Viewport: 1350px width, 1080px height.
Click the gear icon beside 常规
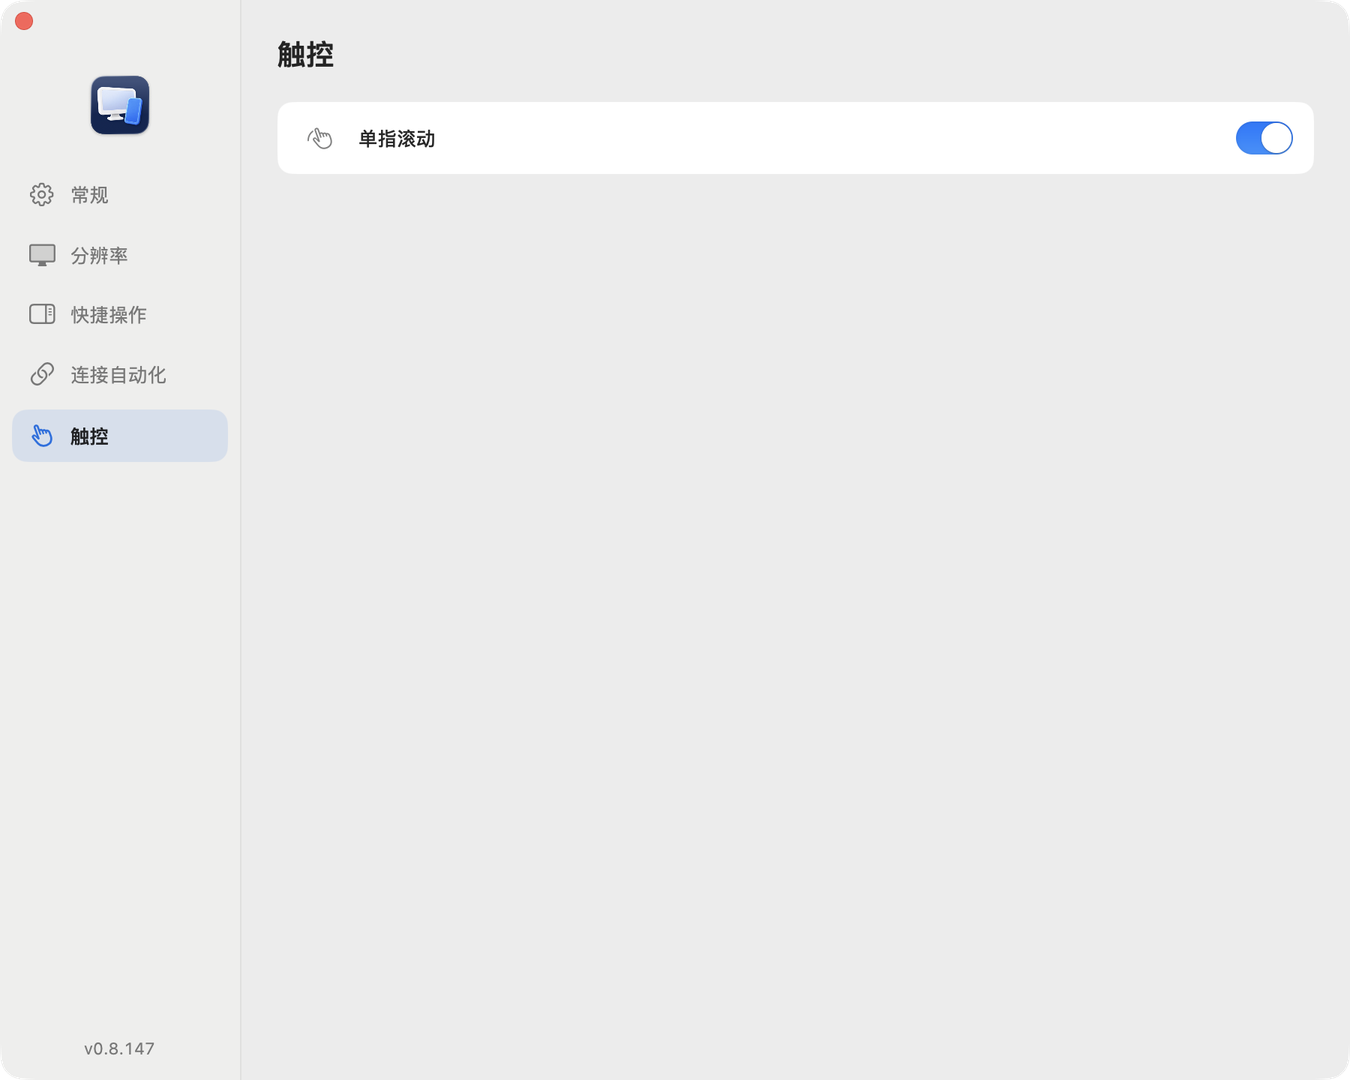42,194
